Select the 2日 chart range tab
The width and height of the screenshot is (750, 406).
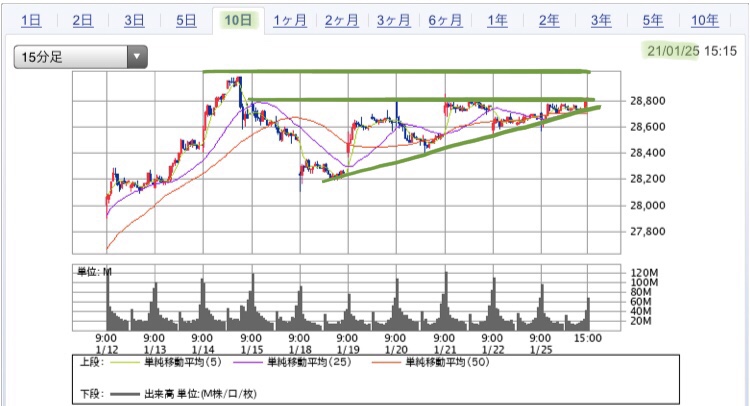[x=83, y=21]
